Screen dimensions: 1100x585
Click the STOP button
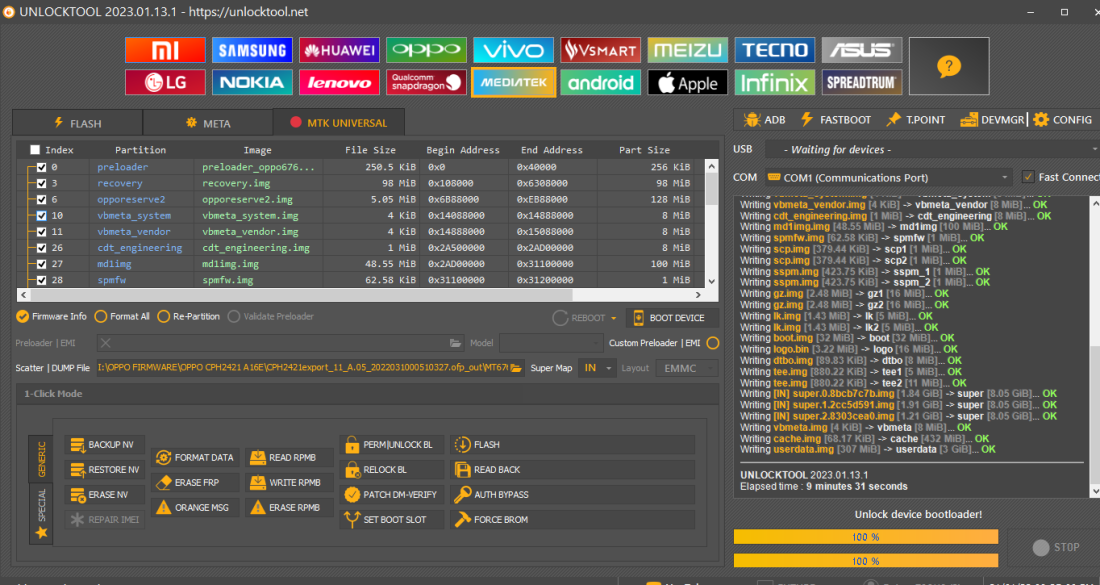click(1056, 547)
